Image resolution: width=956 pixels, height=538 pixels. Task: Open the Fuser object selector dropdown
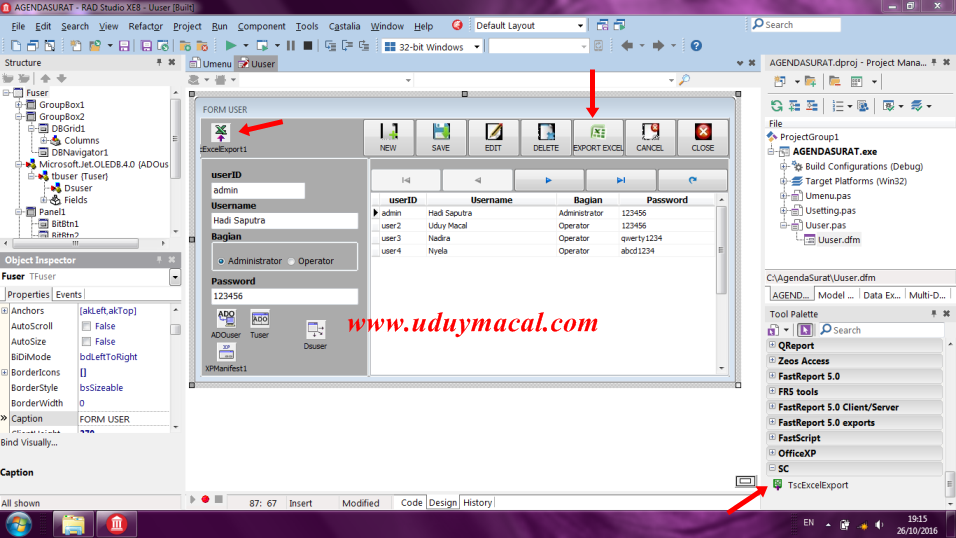point(175,277)
